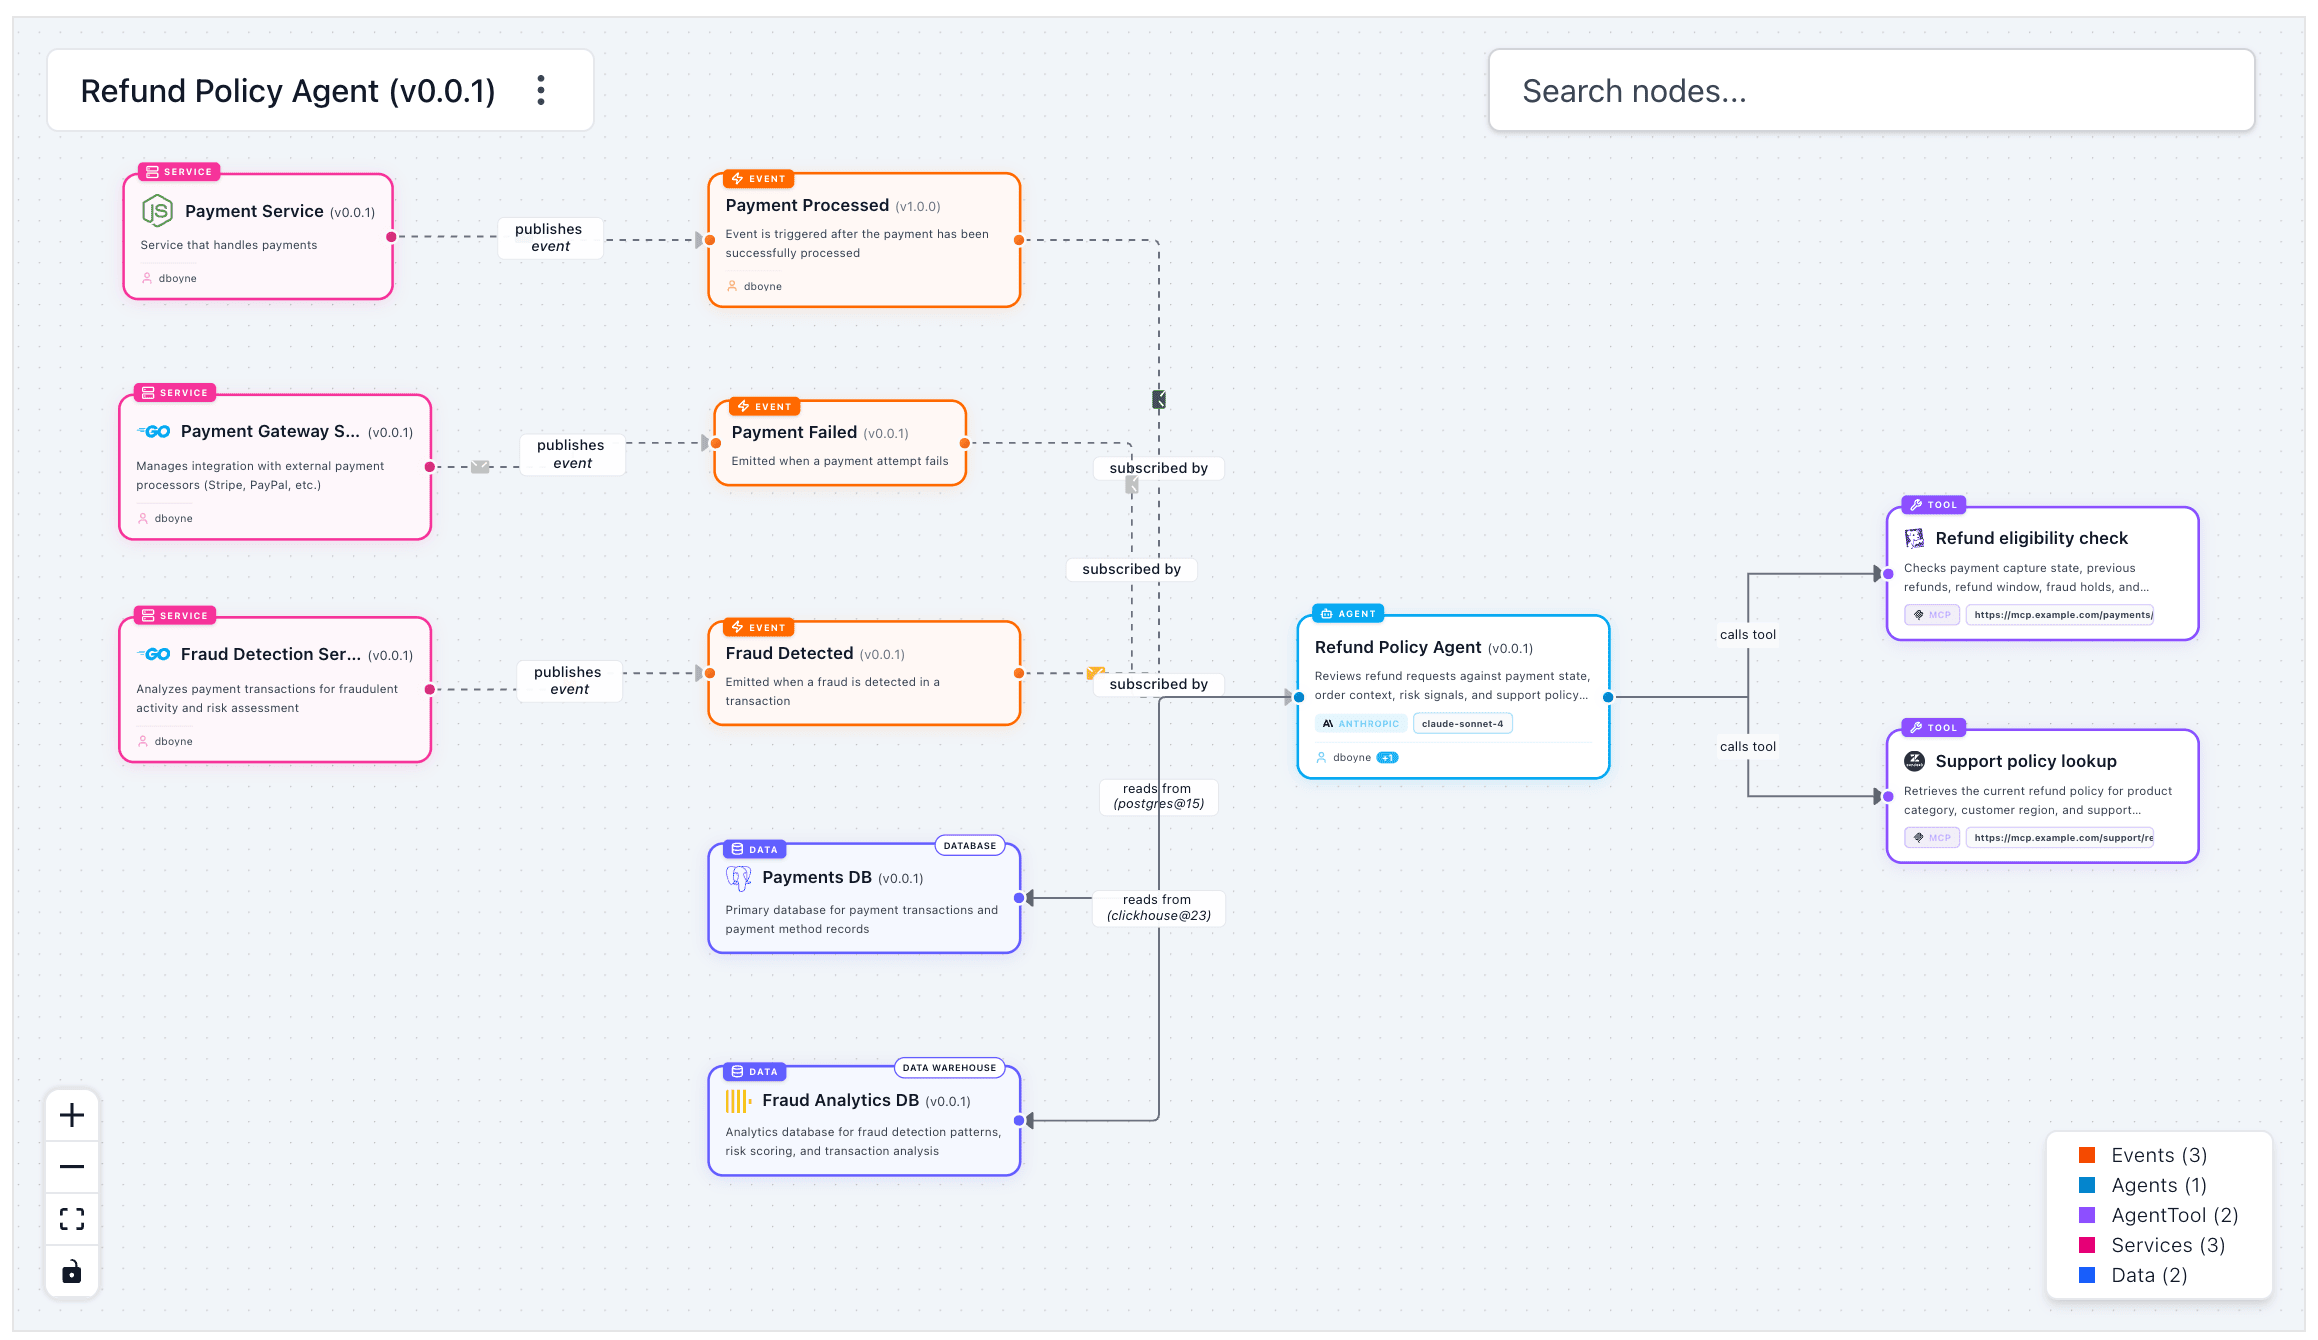Open the Payment Gateway S... node title

(270, 431)
